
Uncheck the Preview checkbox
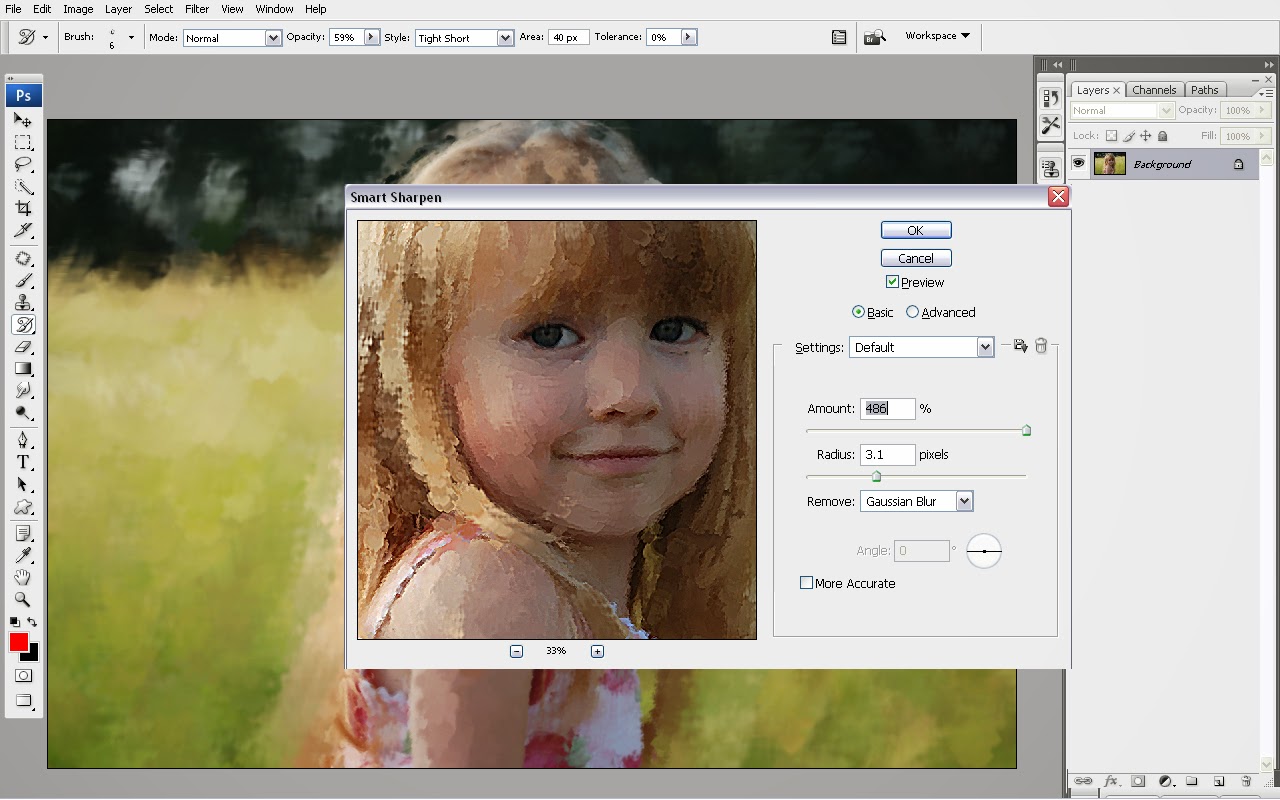click(x=892, y=282)
